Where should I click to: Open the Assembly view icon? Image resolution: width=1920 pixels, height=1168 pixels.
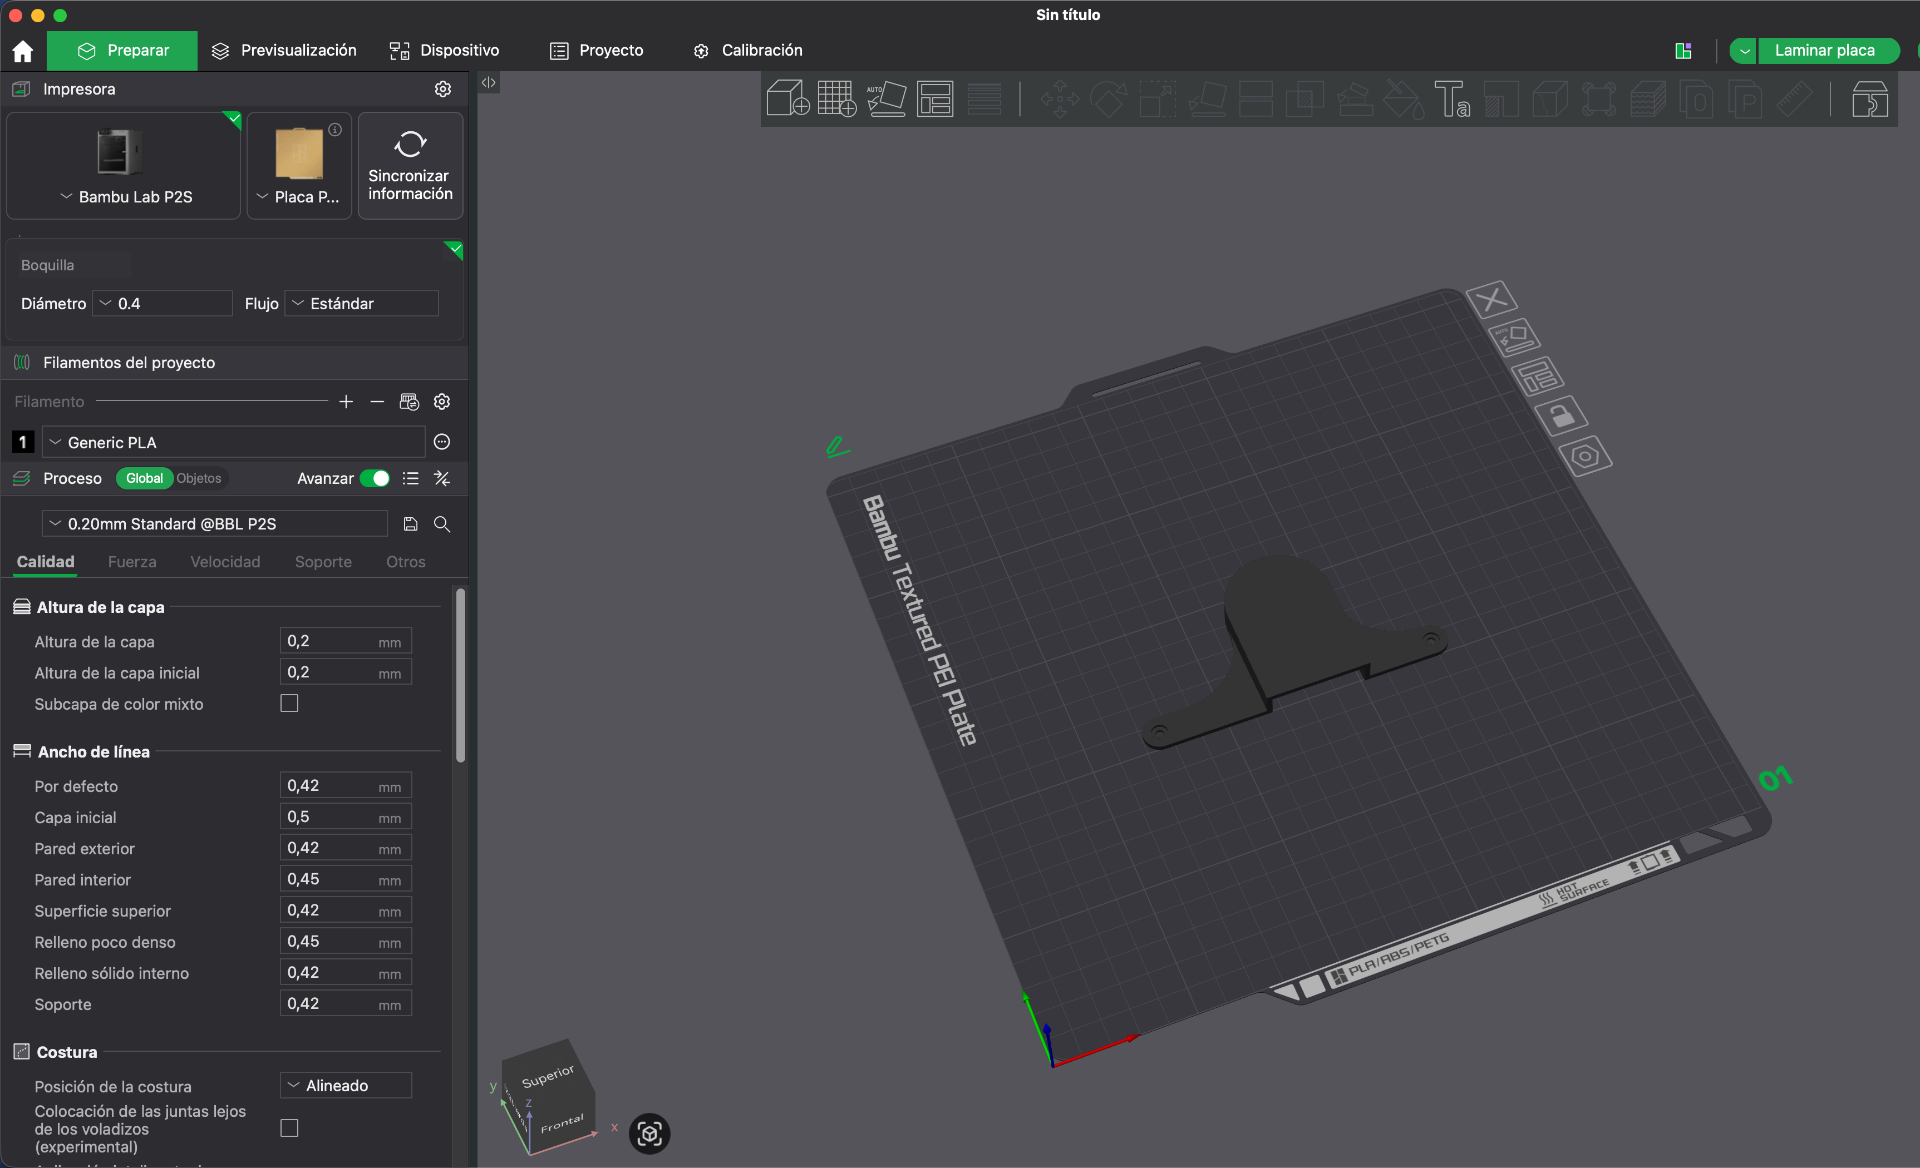point(1869,99)
